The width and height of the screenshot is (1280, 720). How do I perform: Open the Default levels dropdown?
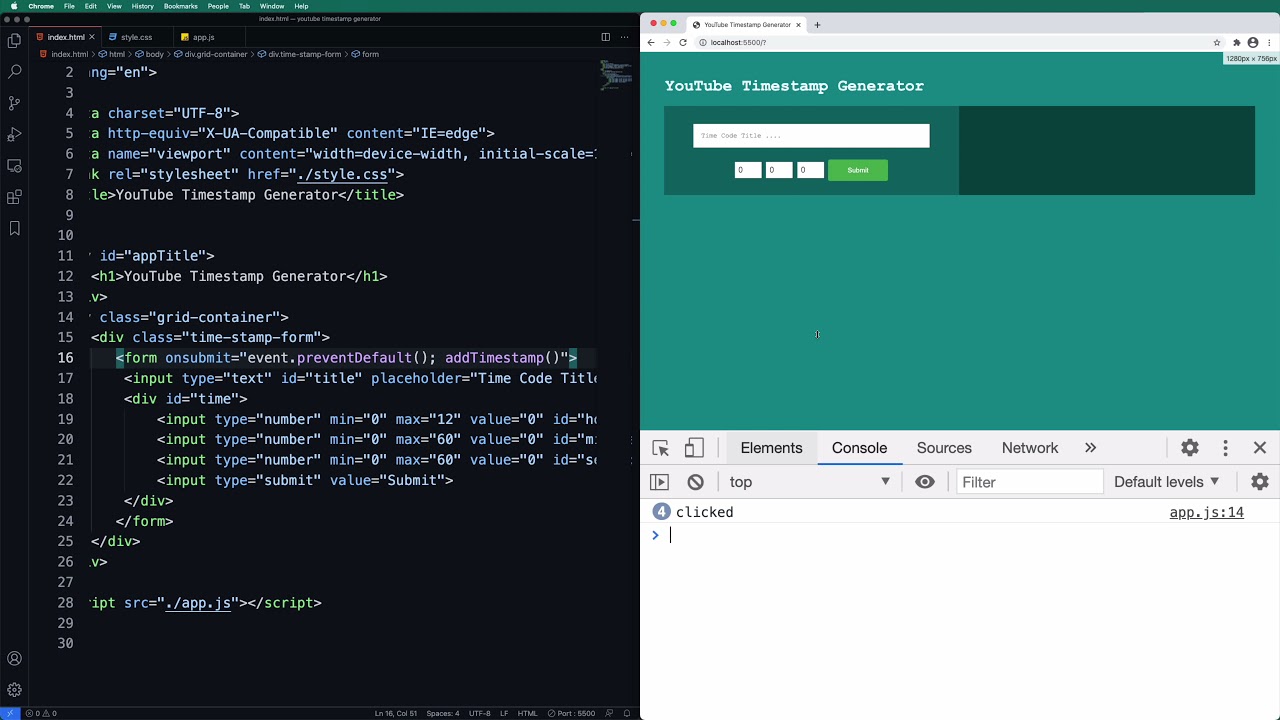point(1167,482)
